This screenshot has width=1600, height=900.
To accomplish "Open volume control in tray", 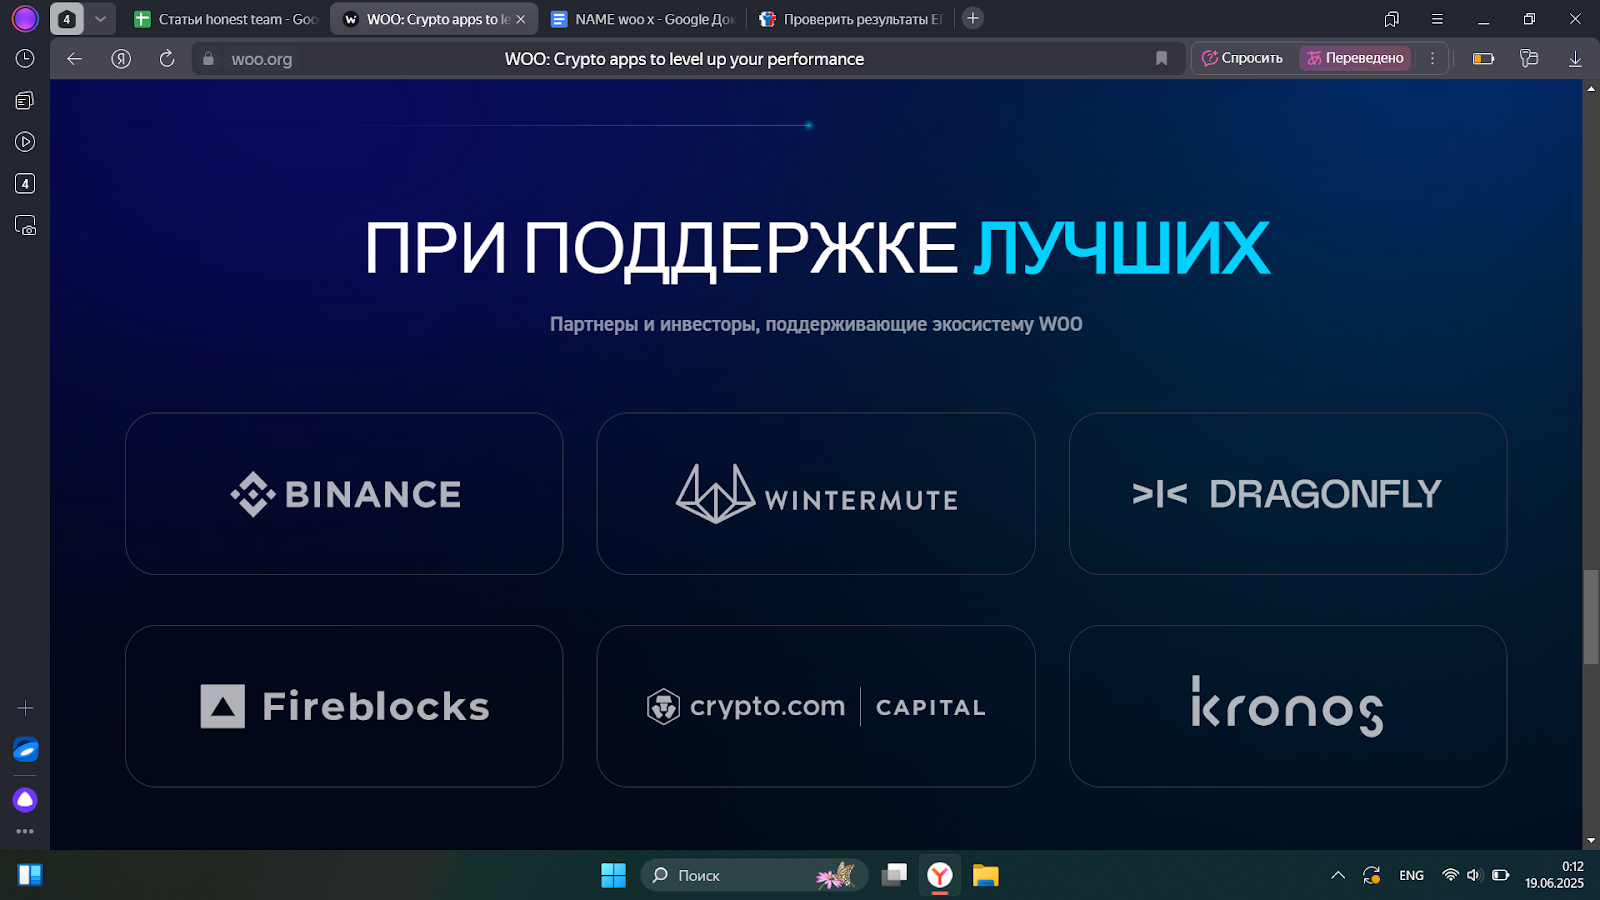I will [x=1474, y=875].
